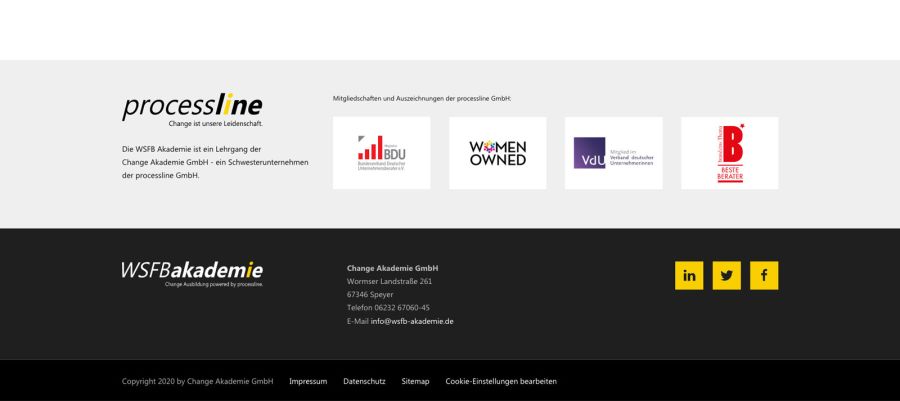The image size is (900, 401).
Task: Open the Datenschutz link
Action: tap(364, 381)
